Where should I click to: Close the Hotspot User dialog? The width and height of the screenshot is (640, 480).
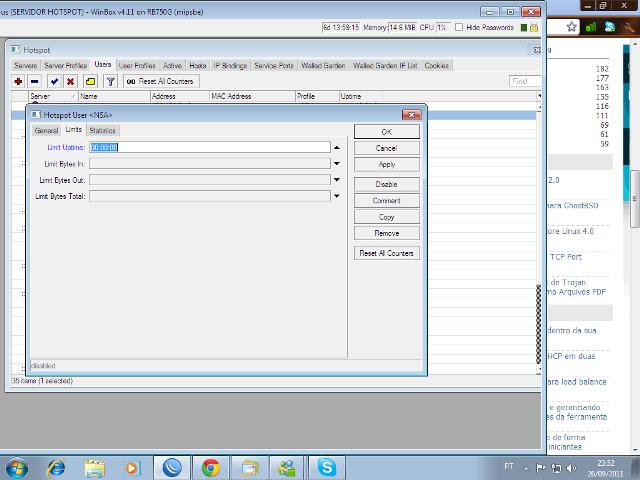[411, 115]
